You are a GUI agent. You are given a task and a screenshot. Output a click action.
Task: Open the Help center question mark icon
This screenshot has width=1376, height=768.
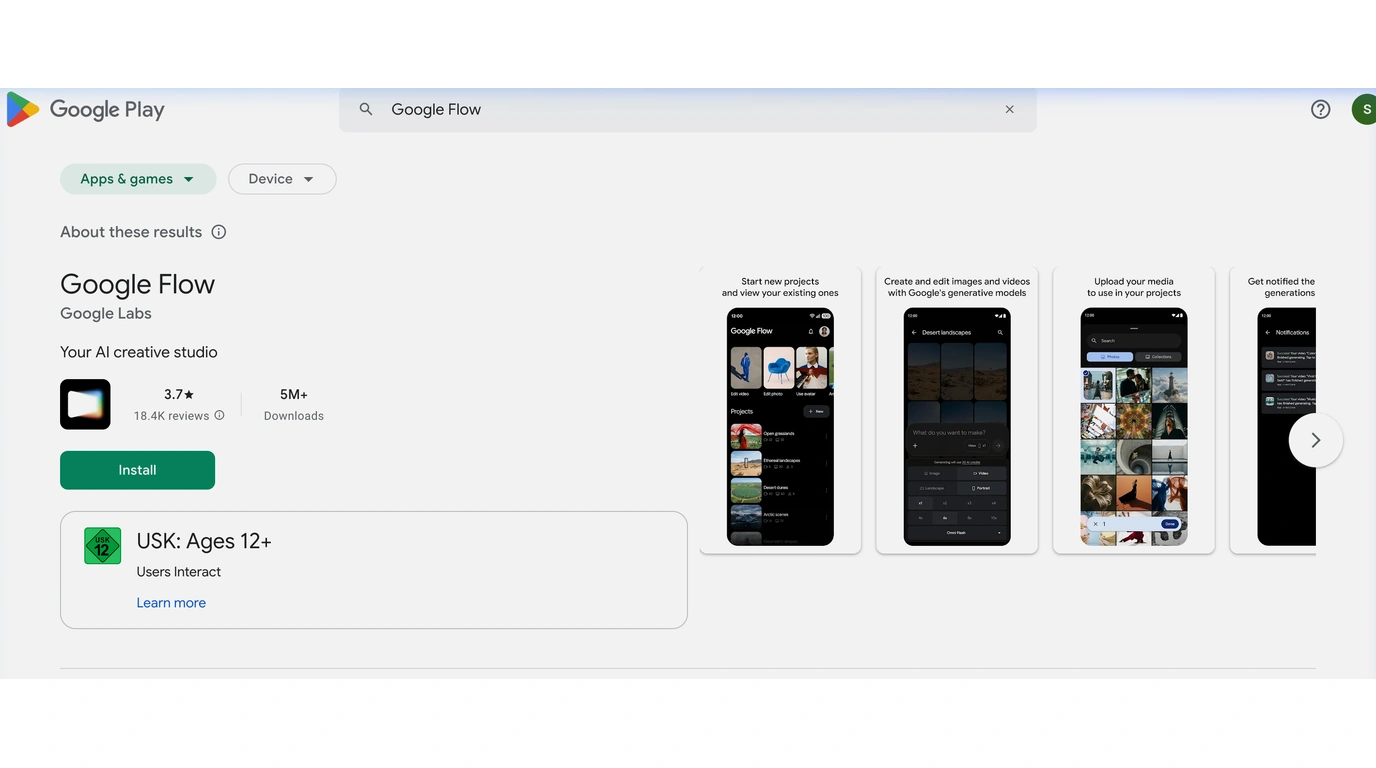point(1320,110)
